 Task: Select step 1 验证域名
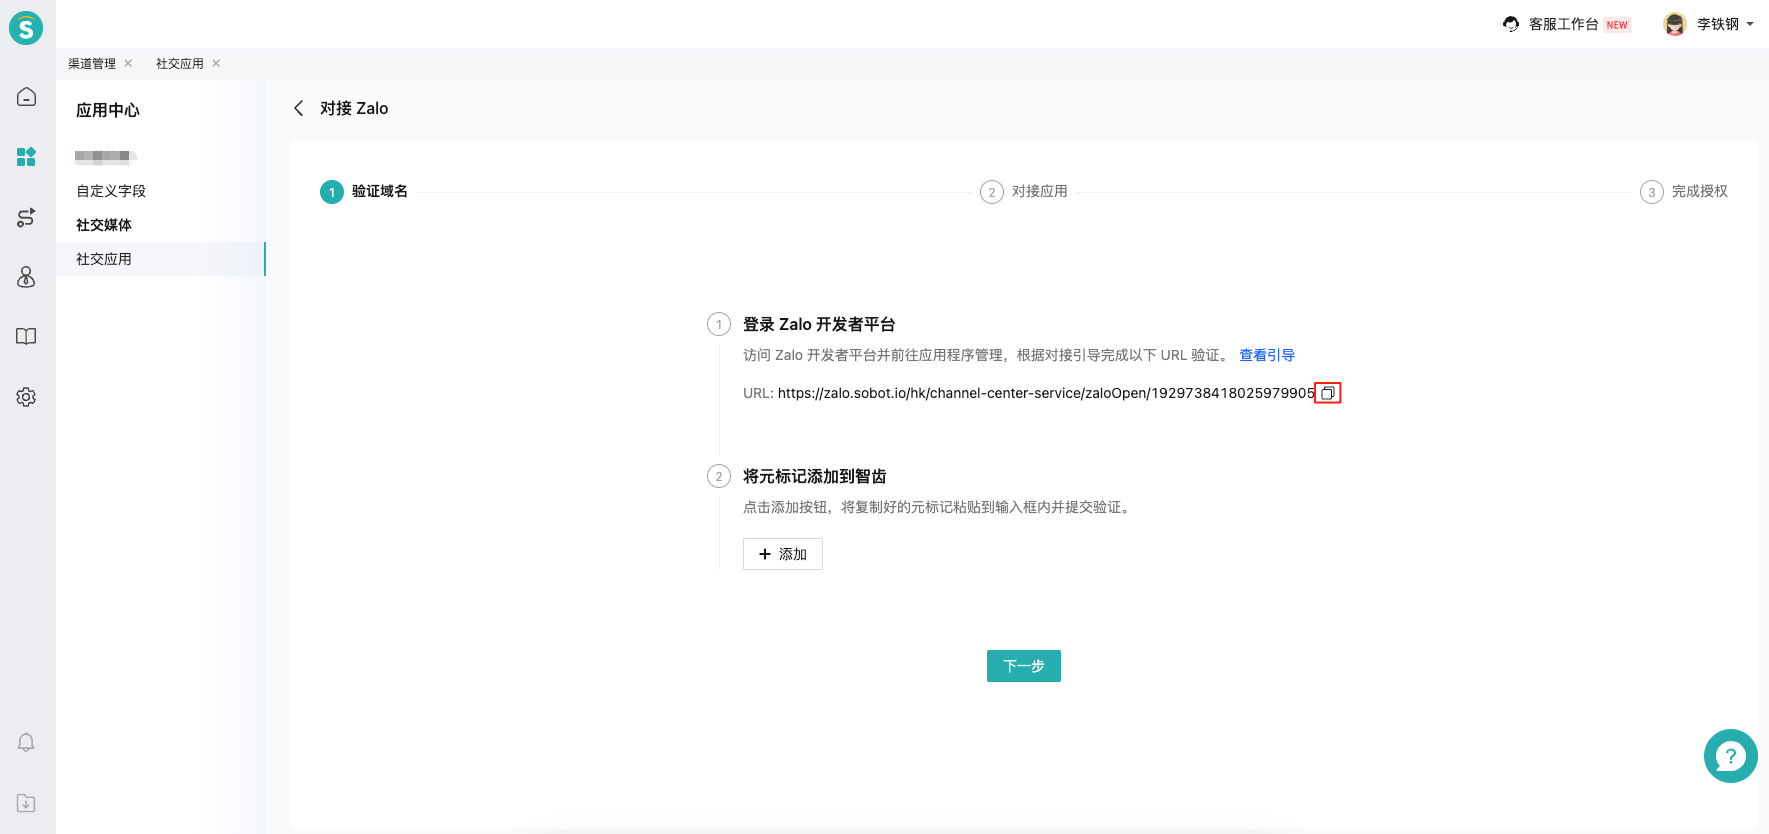click(x=364, y=191)
